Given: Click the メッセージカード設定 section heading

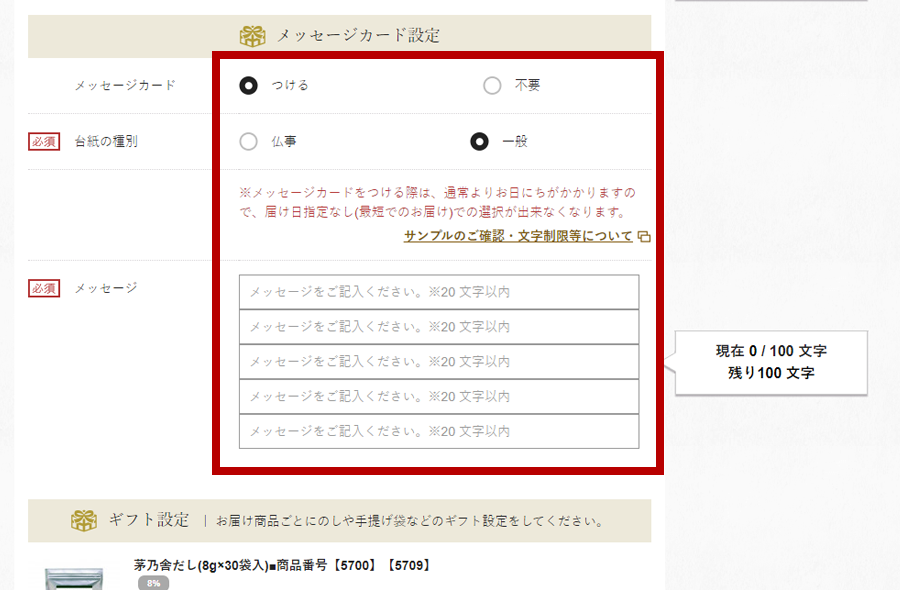Looking at the screenshot, I should [358, 36].
